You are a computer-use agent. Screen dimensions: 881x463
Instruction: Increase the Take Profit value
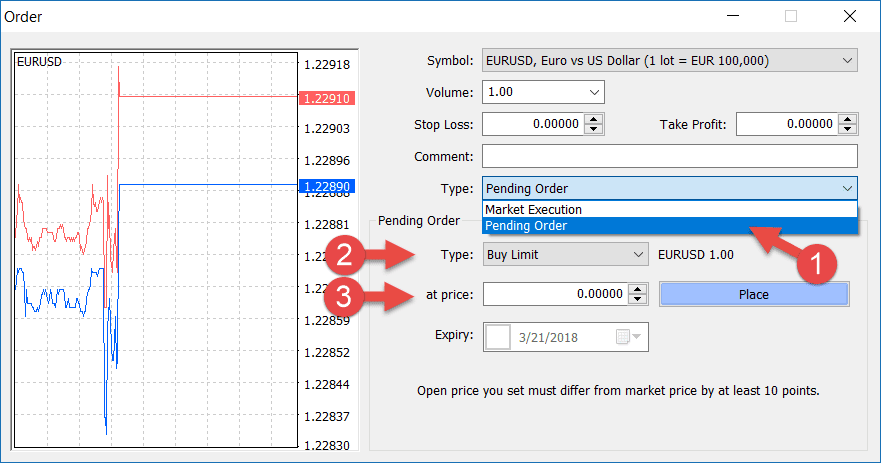[x=848, y=119]
